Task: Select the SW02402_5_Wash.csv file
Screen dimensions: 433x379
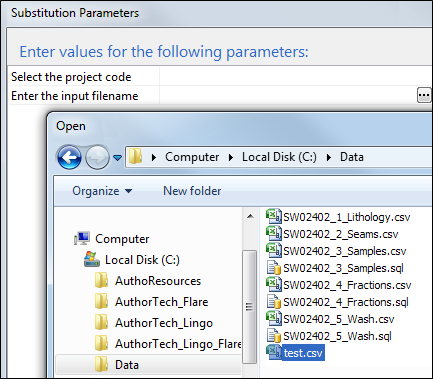Action: coord(330,319)
